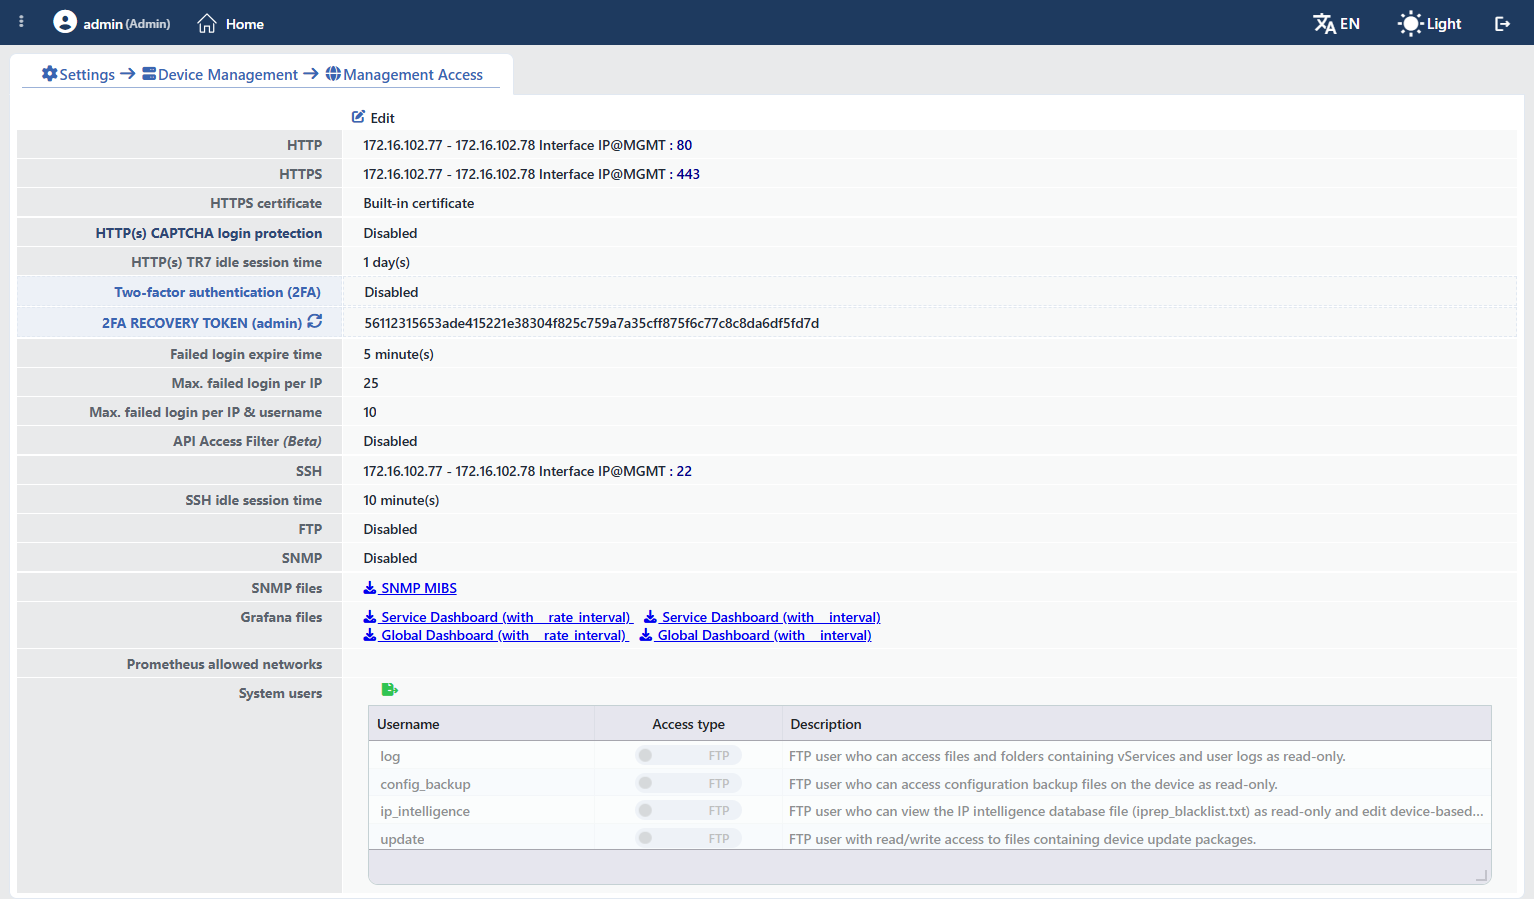Viewport: 1534px width, 899px height.
Task: Click the Edit button
Action: click(373, 117)
